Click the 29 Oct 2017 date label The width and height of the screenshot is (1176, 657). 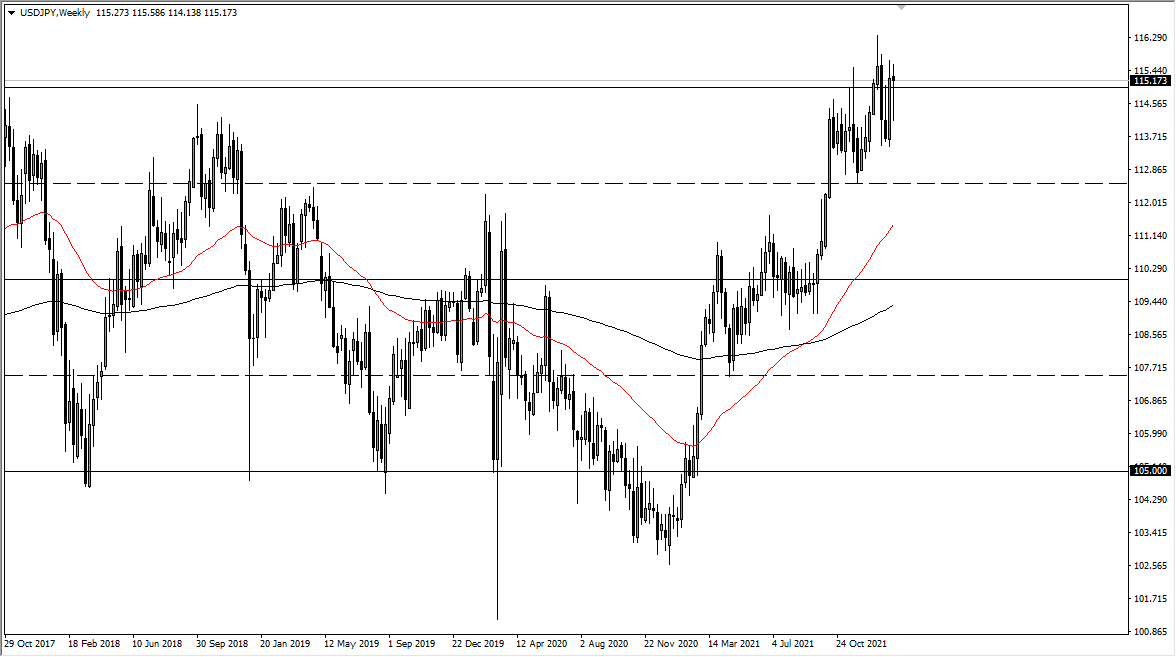30,644
